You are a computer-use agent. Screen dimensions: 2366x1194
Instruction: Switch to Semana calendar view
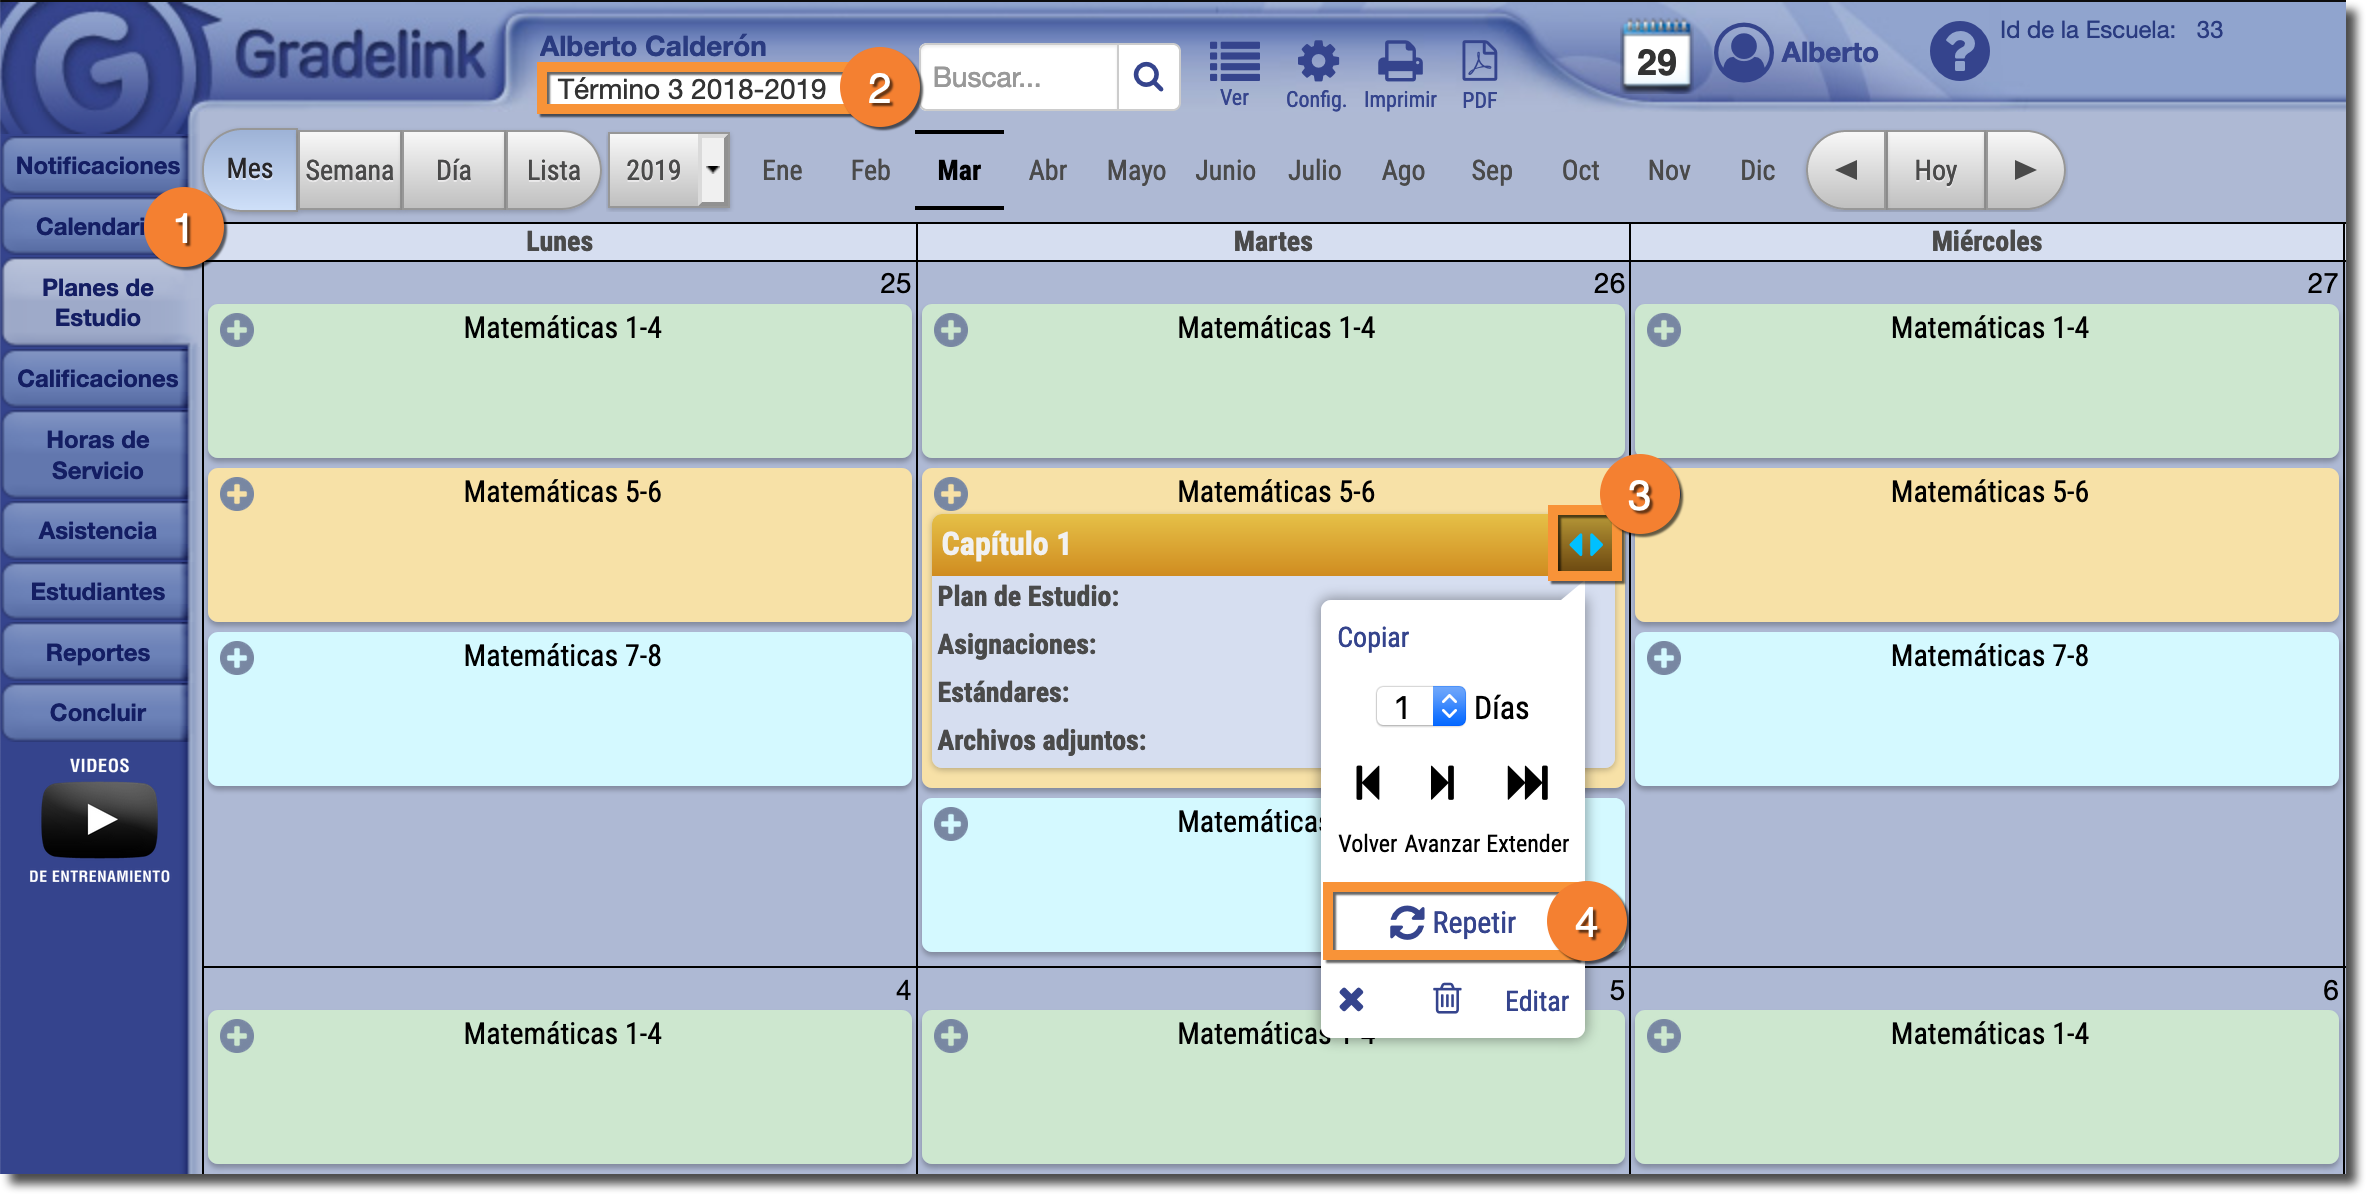349,170
